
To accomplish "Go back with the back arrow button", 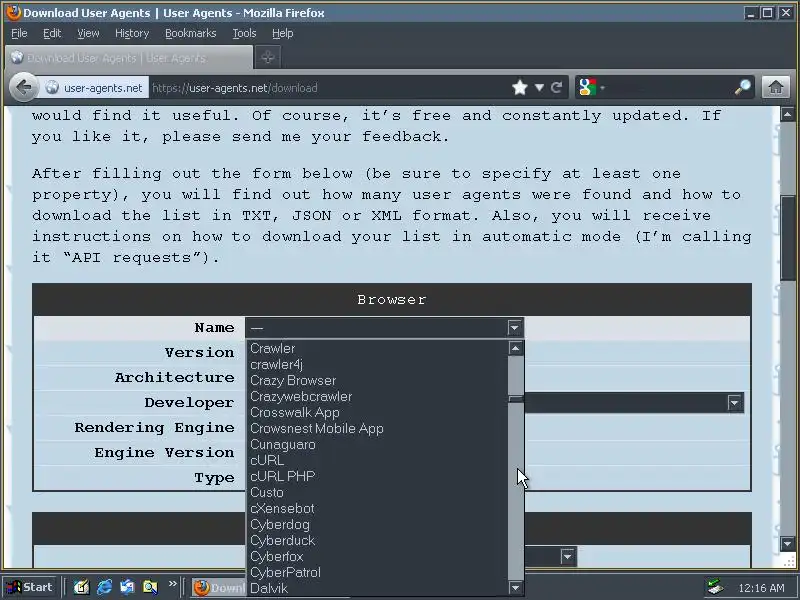I will [x=23, y=88].
